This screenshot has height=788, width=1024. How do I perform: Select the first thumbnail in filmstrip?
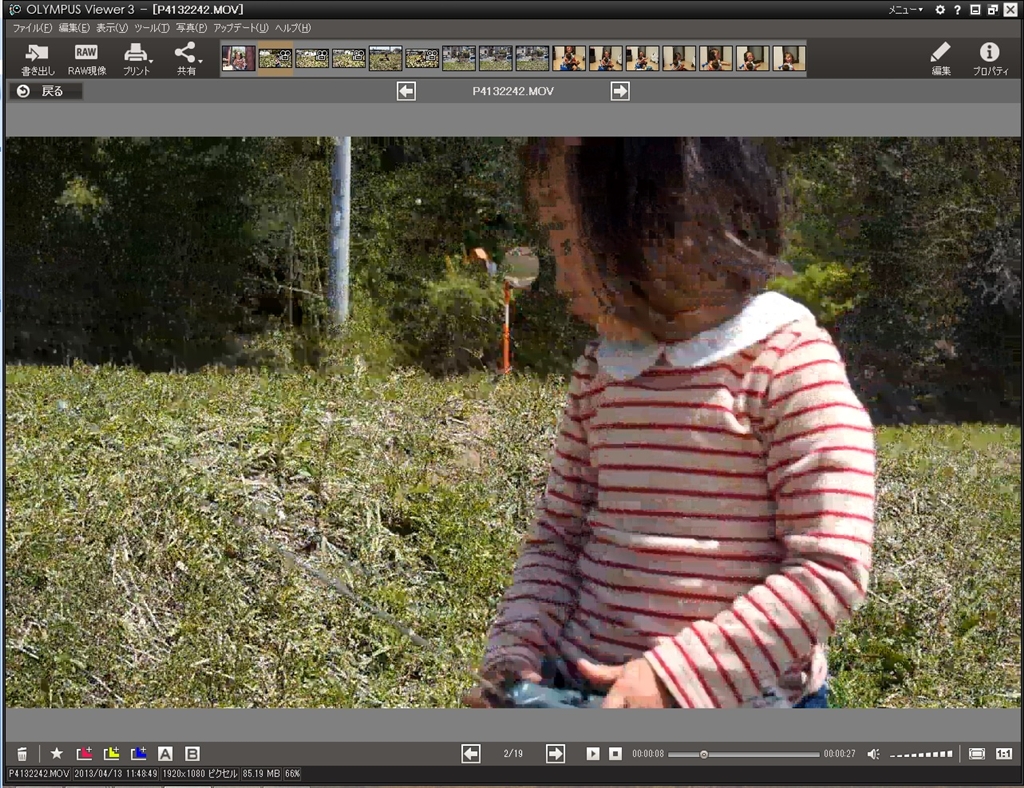tap(238, 58)
